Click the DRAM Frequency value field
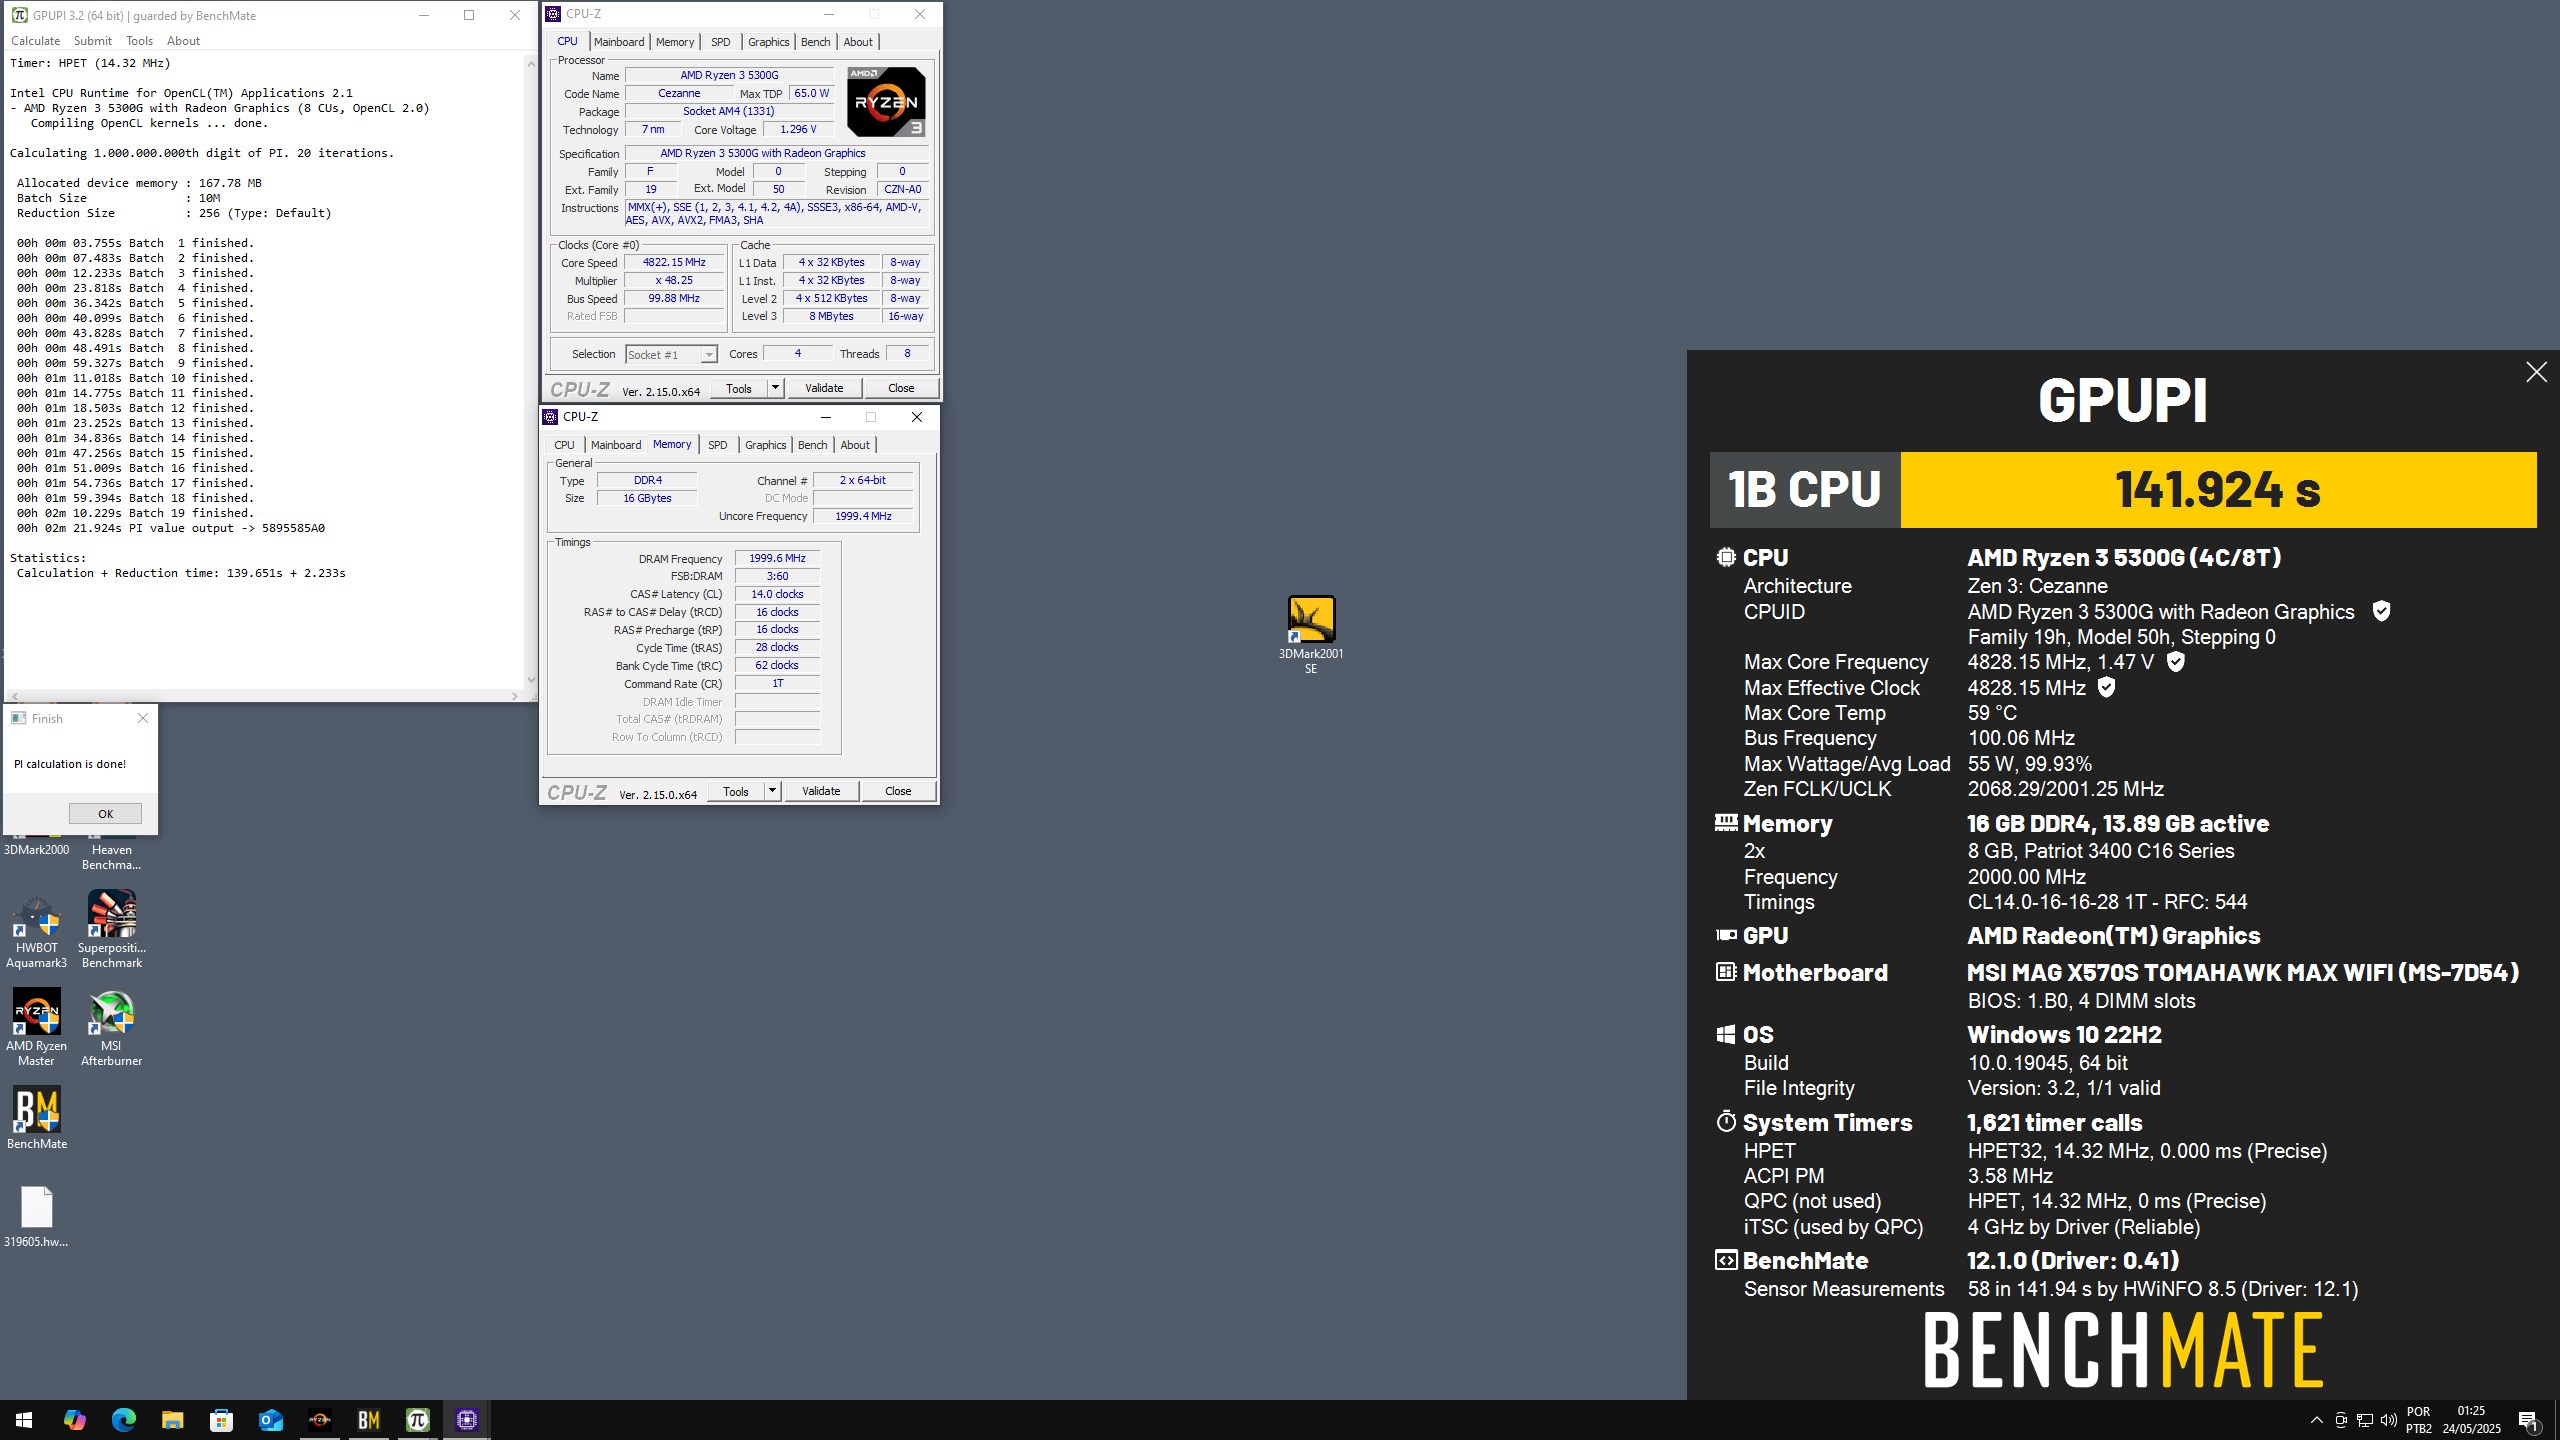The image size is (2560, 1440). coord(777,558)
